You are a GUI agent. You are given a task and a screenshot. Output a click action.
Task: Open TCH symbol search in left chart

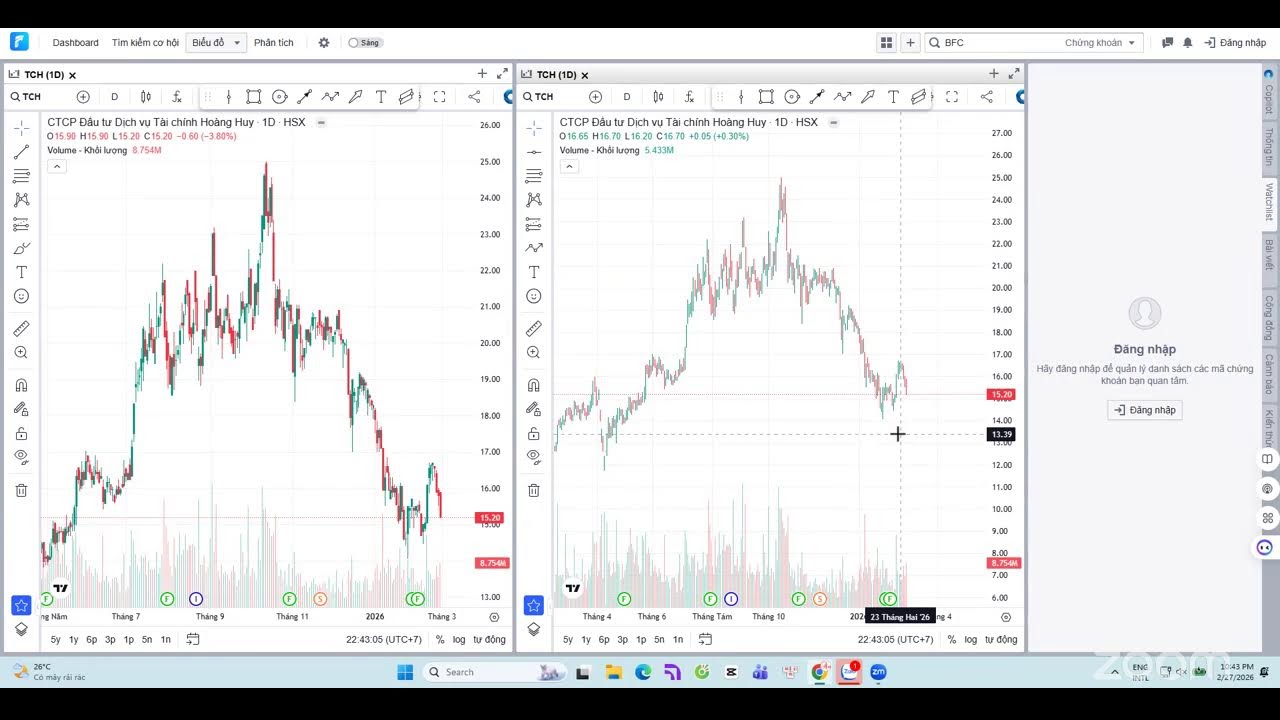(27, 97)
